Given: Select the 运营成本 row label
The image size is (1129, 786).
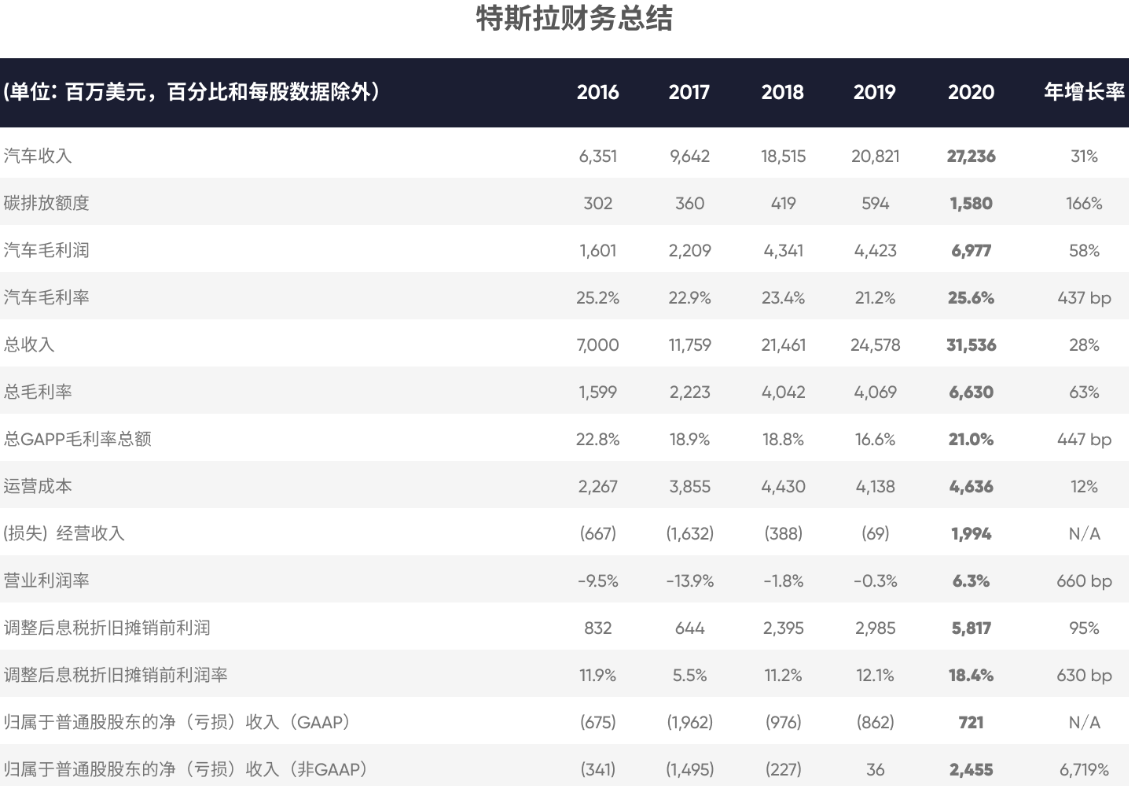Looking at the screenshot, I should [x=38, y=487].
